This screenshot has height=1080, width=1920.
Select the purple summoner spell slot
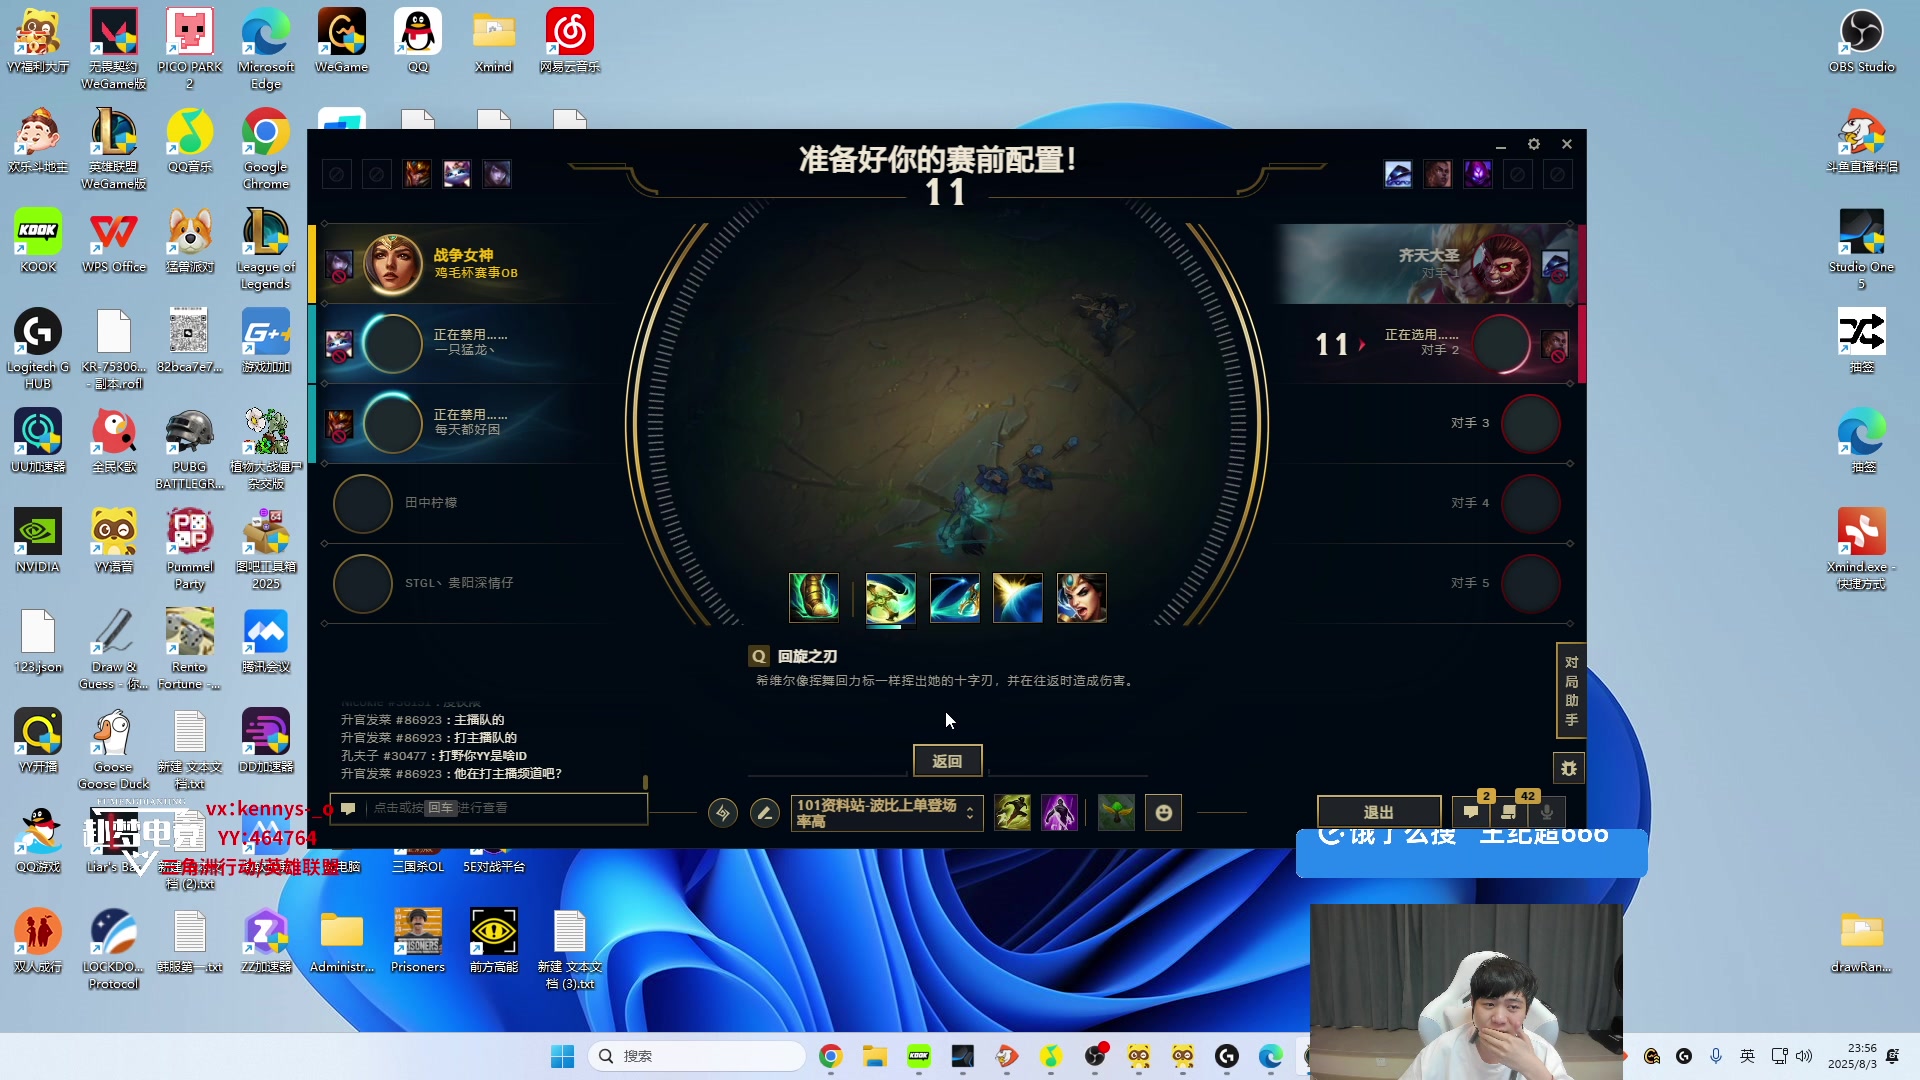(x=1059, y=813)
